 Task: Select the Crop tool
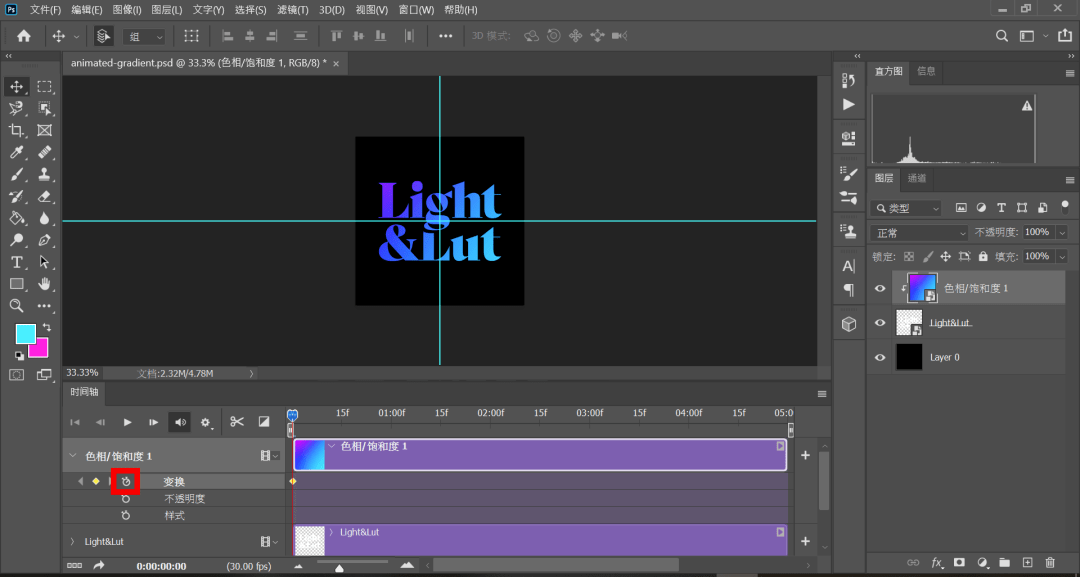[17, 130]
